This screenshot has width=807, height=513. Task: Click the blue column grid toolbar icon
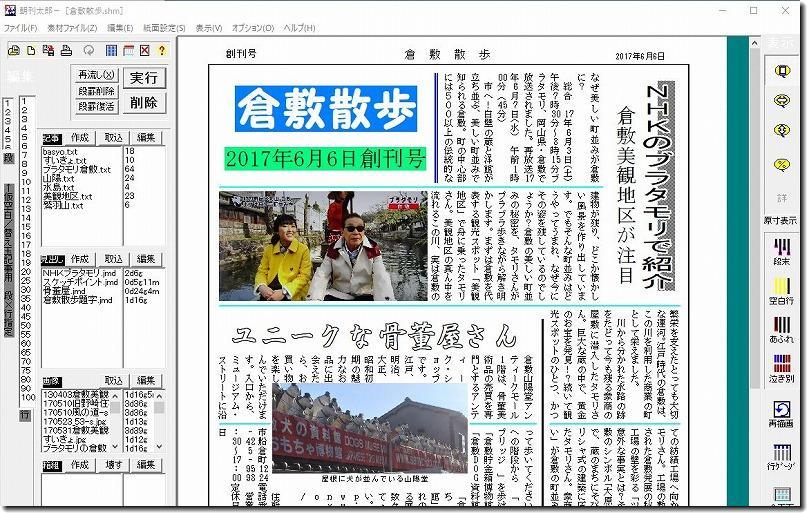pos(111,50)
